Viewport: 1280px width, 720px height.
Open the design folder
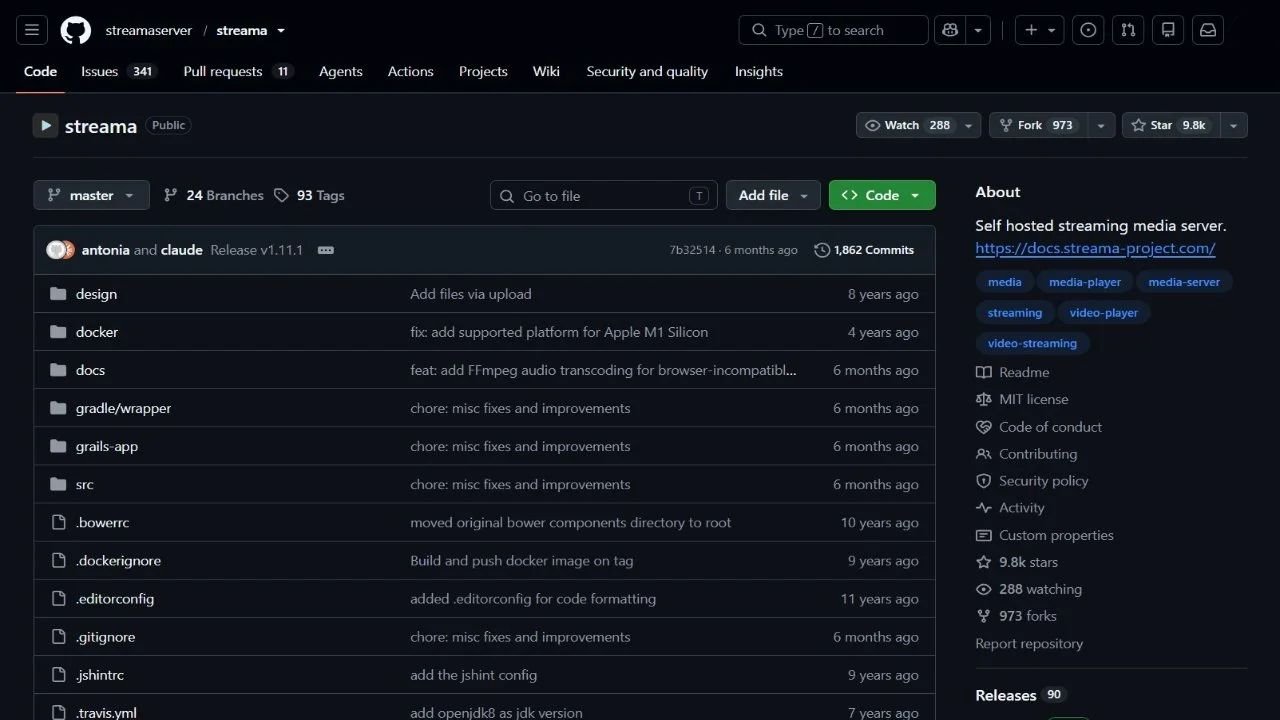[96, 294]
